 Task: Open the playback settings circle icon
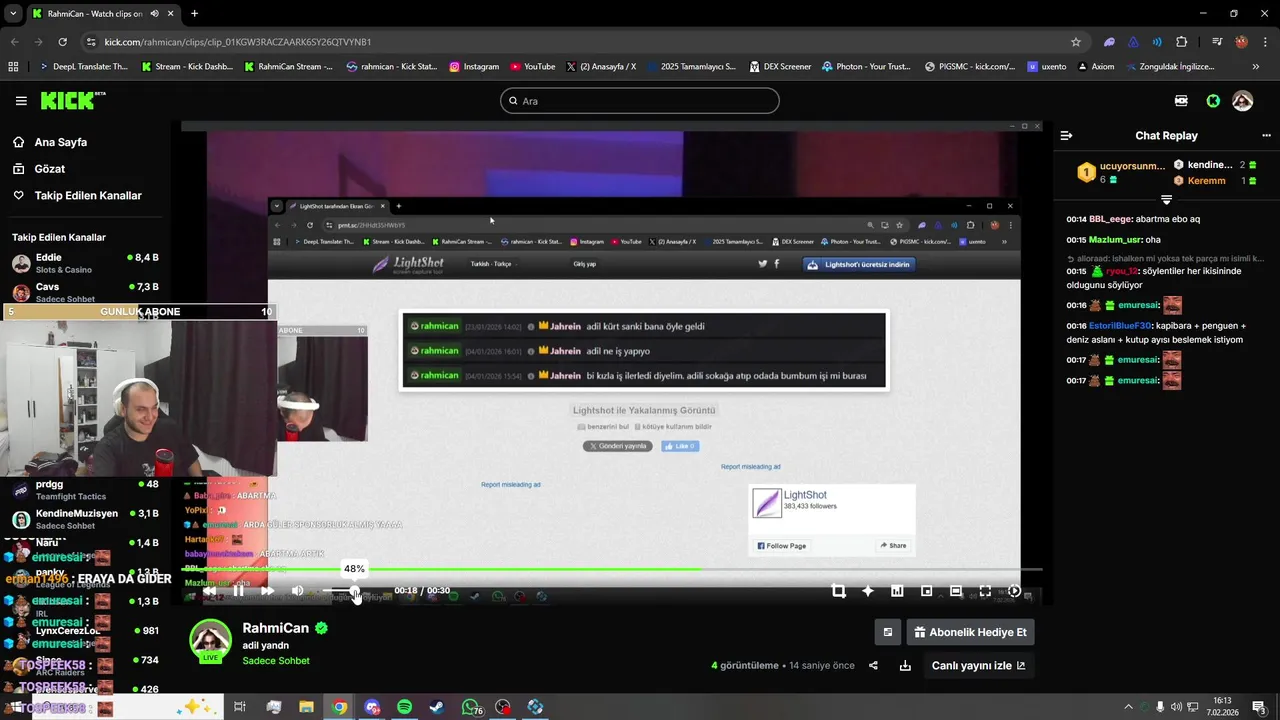(x=1014, y=591)
